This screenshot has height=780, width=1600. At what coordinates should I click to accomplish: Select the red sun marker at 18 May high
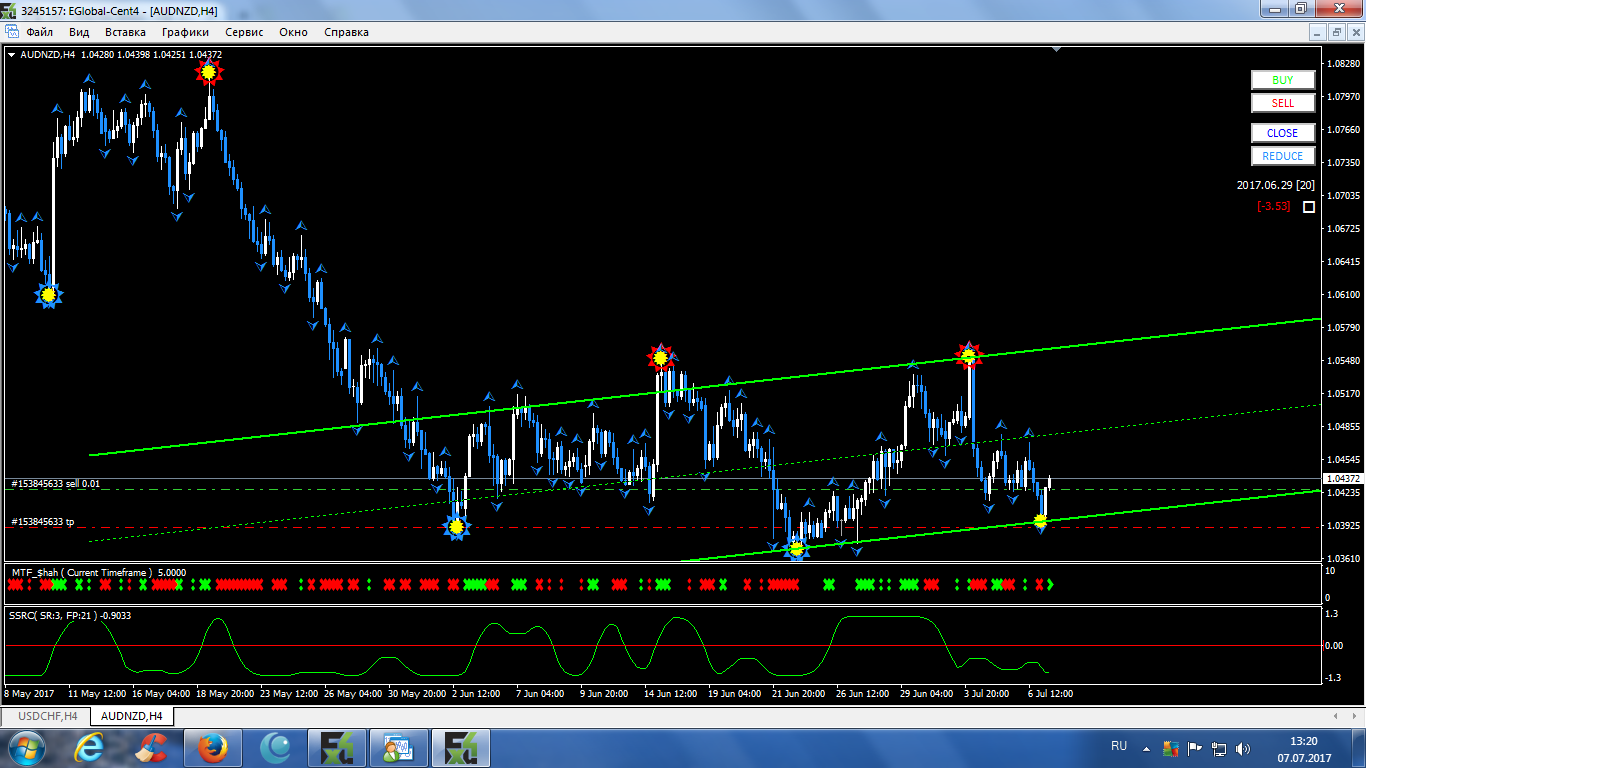208,72
